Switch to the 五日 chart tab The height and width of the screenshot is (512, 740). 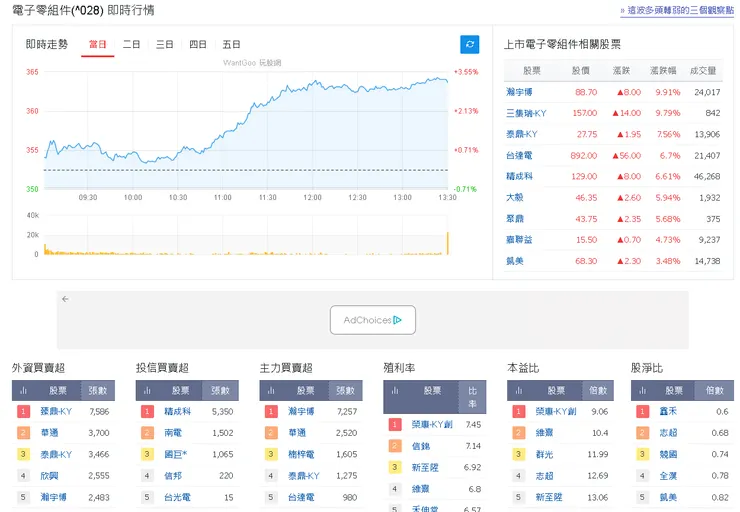click(231, 44)
